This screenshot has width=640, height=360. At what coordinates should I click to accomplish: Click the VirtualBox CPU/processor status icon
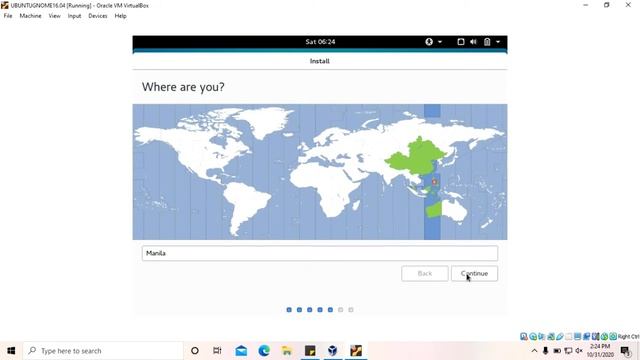click(x=596, y=336)
